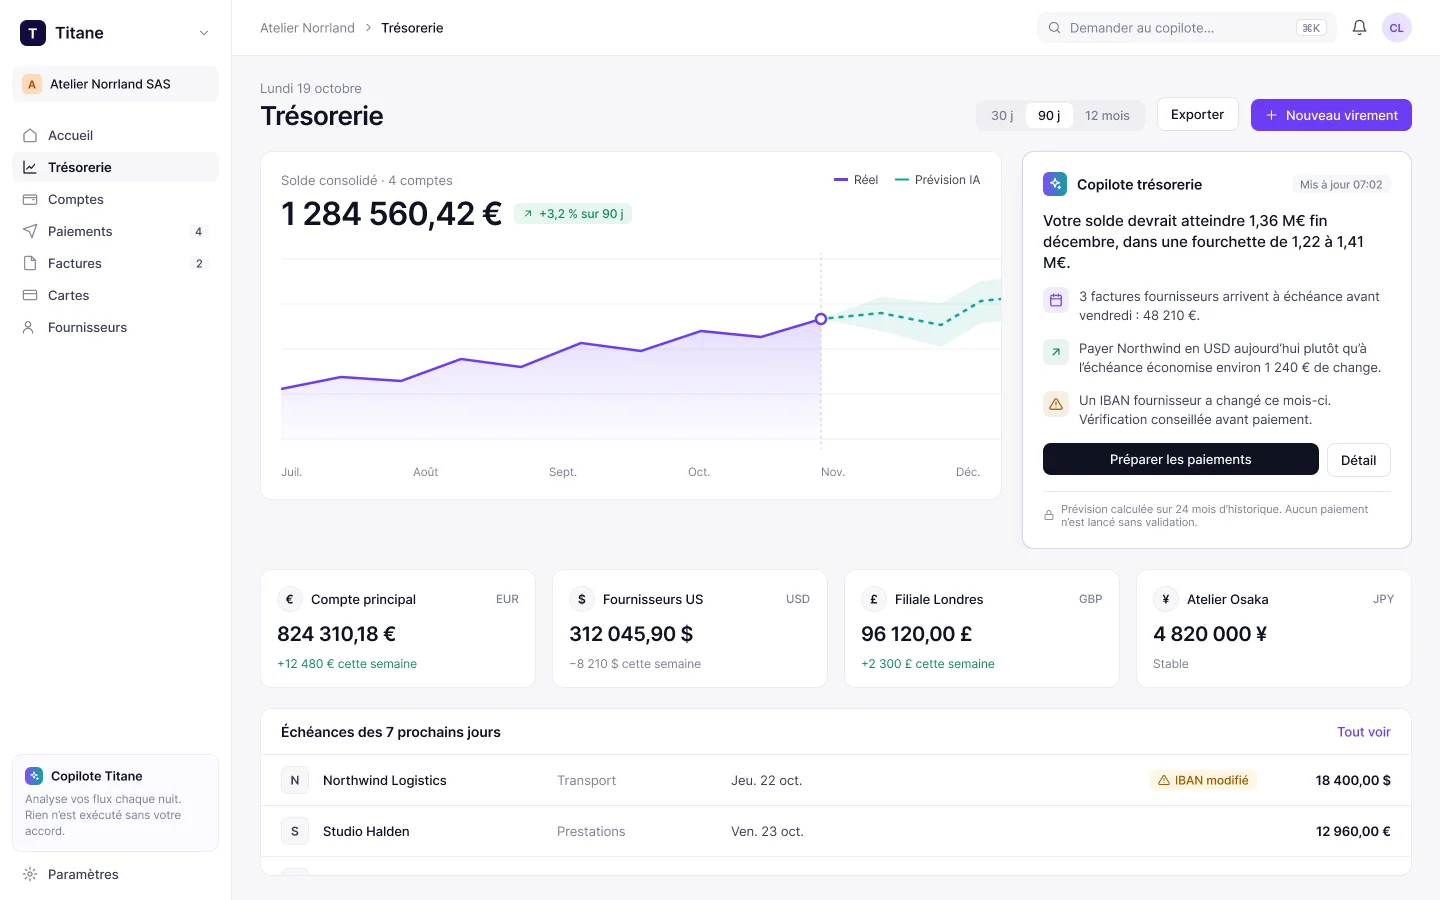Click the Tout voir link
Viewport: 1440px width, 900px height.
(x=1364, y=732)
